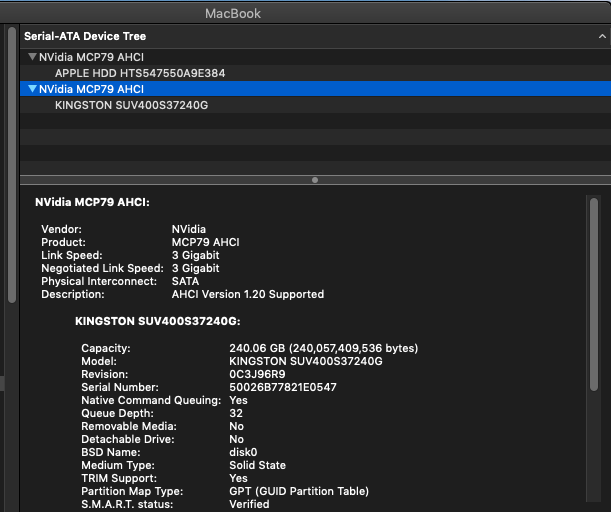
Task: Click the Capacity: label
Action: click(106, 348)
